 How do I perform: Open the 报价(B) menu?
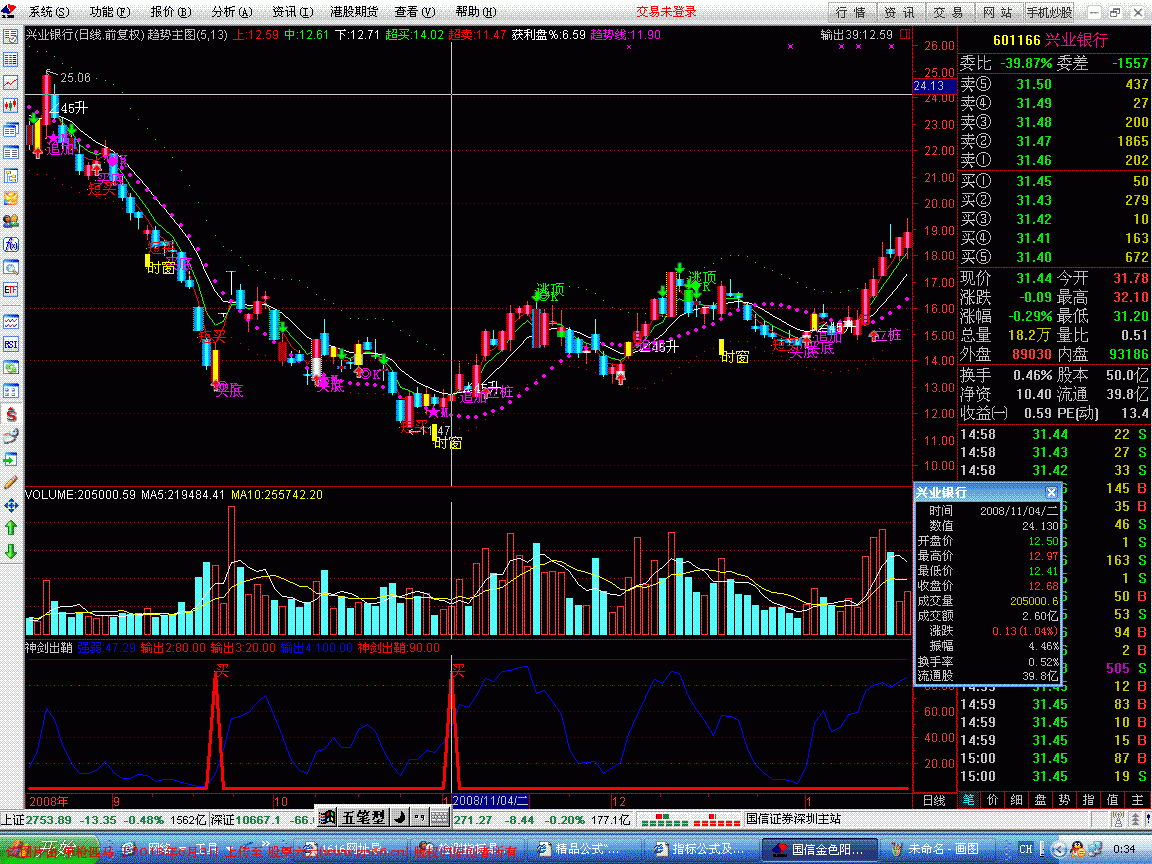click(170, 12)
